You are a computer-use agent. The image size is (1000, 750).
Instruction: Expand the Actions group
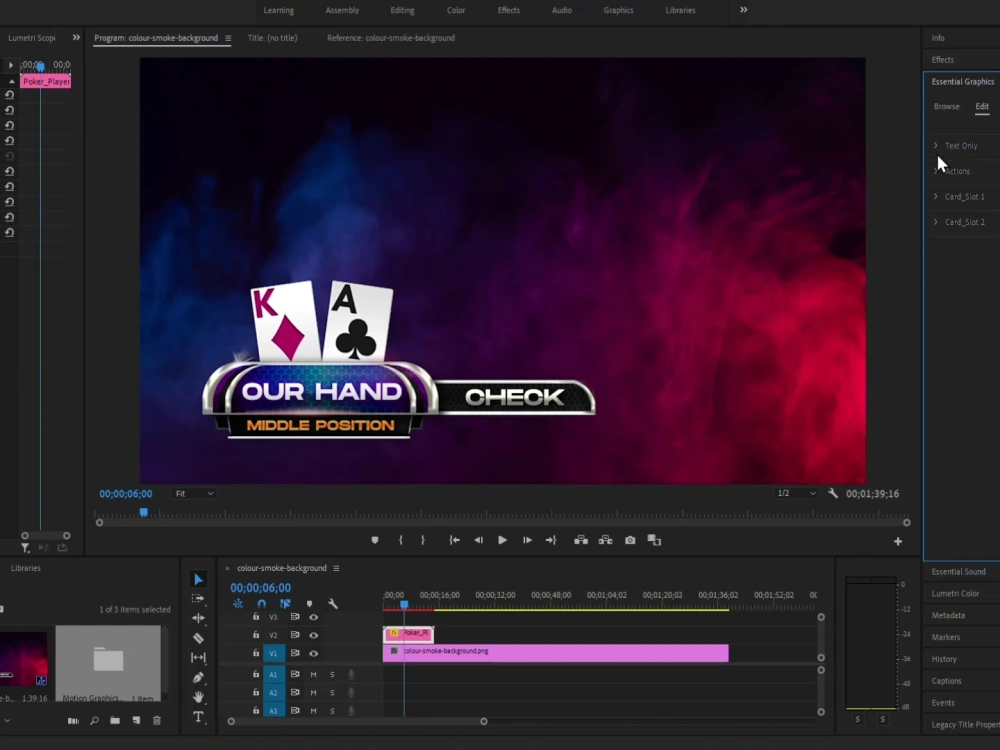click(x=936, y=171)
